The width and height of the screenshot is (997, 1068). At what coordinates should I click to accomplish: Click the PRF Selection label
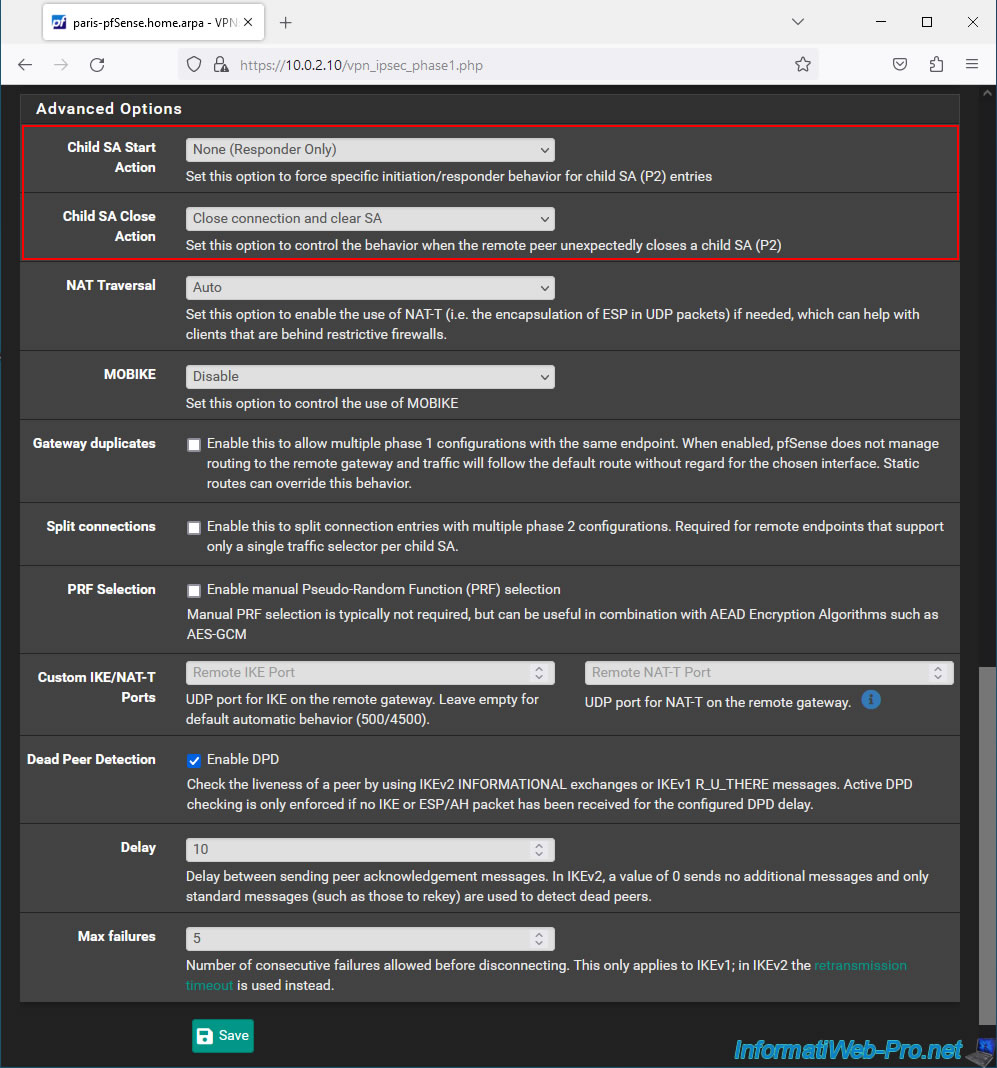(112, 589)
